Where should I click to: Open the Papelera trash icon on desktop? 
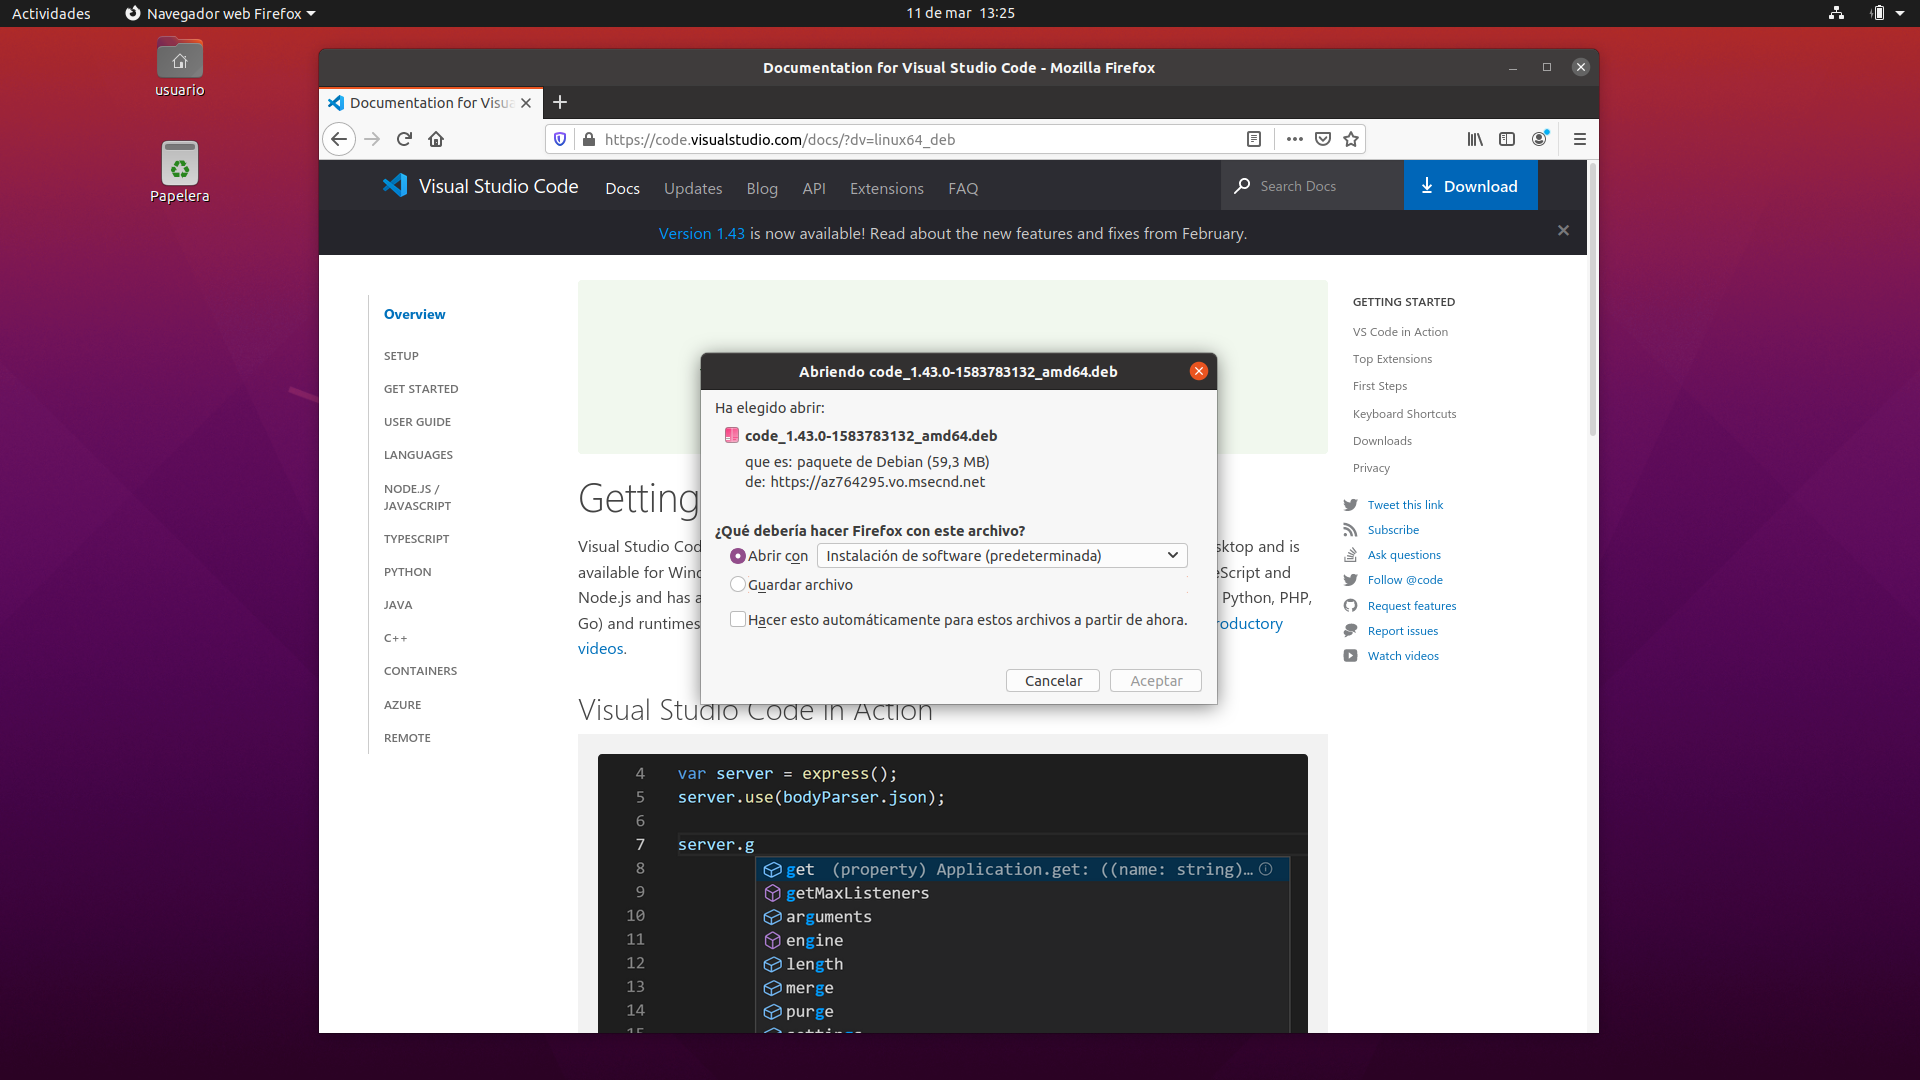[180, 172]
